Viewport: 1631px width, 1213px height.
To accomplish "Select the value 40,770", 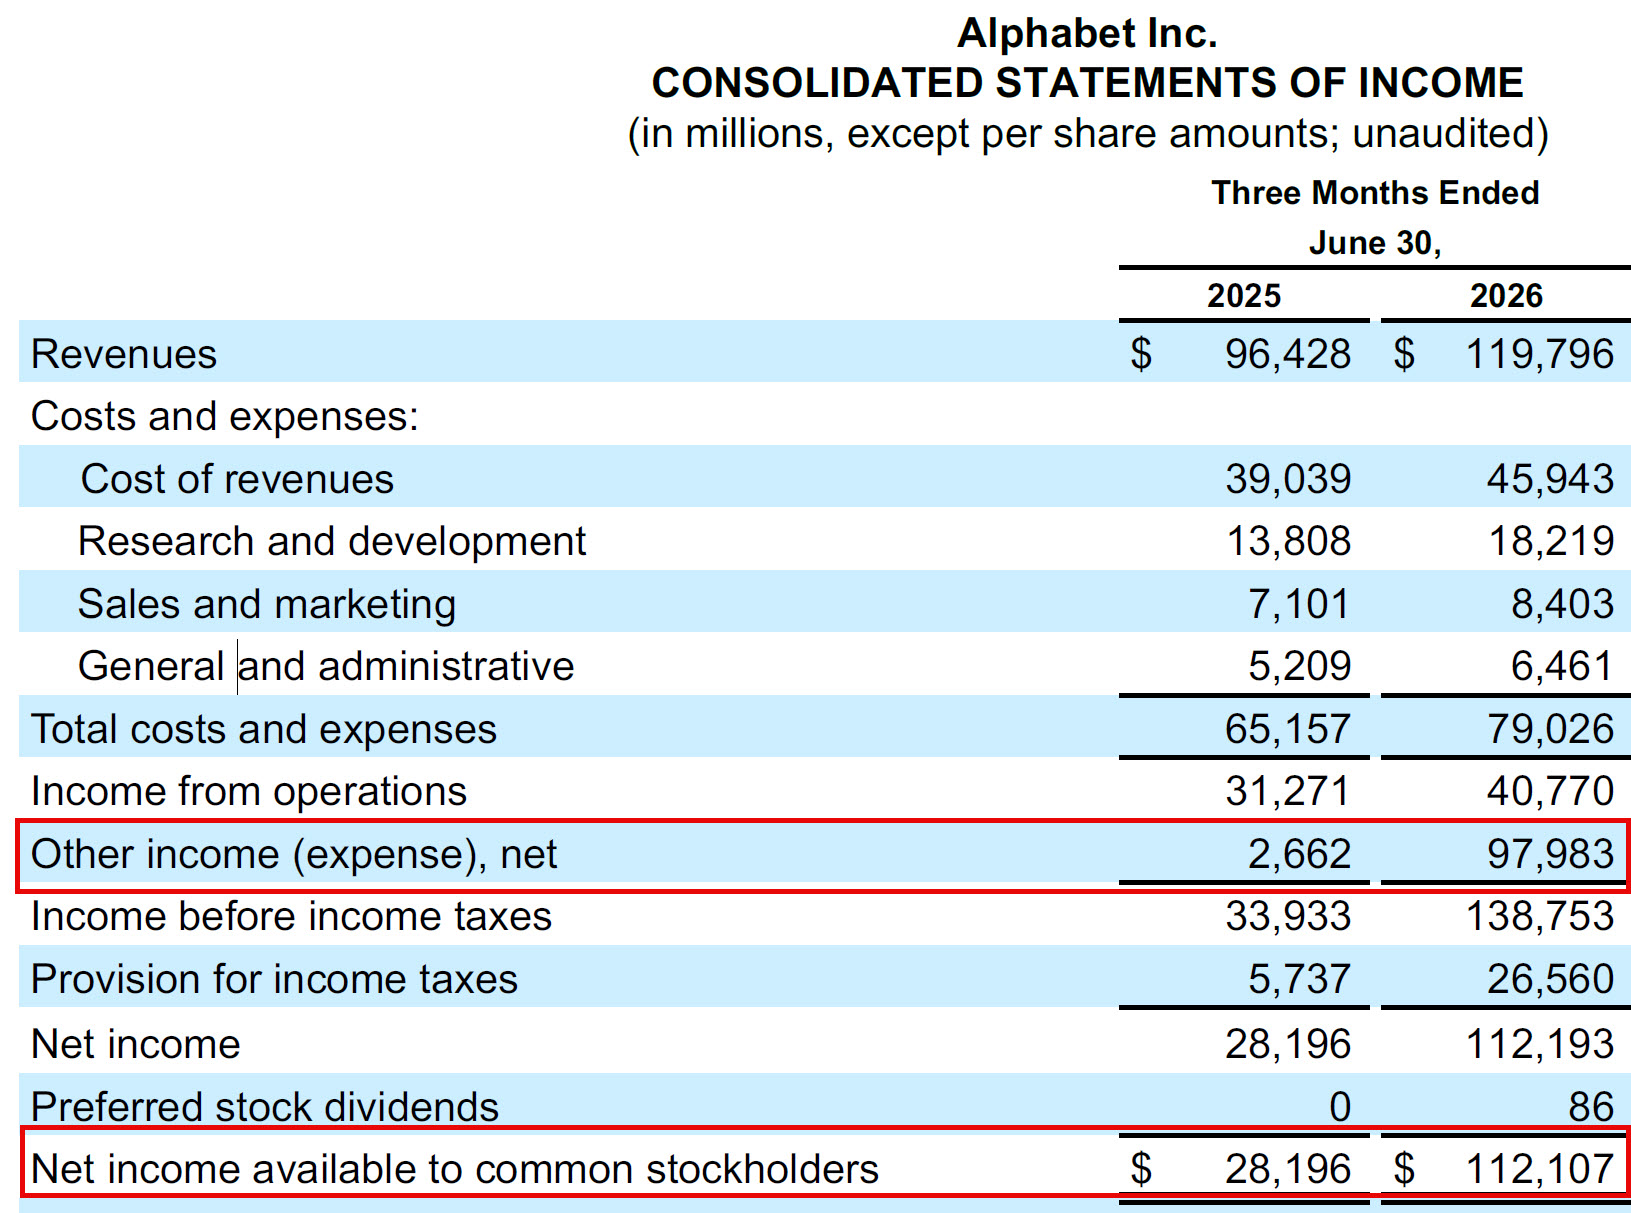I will click(1550, 791).
